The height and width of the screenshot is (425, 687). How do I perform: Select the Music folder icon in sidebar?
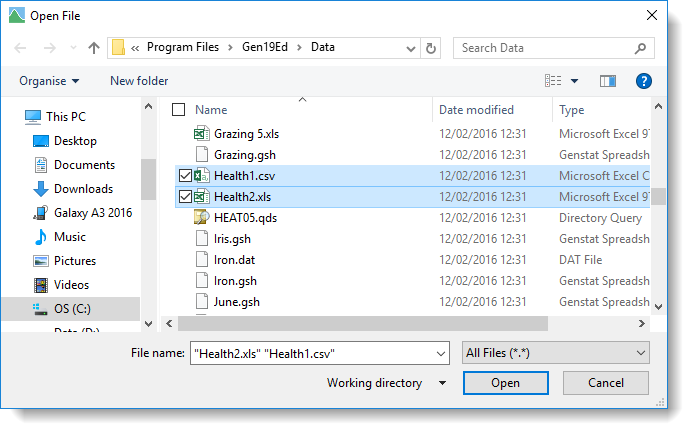tap(41, 237)
